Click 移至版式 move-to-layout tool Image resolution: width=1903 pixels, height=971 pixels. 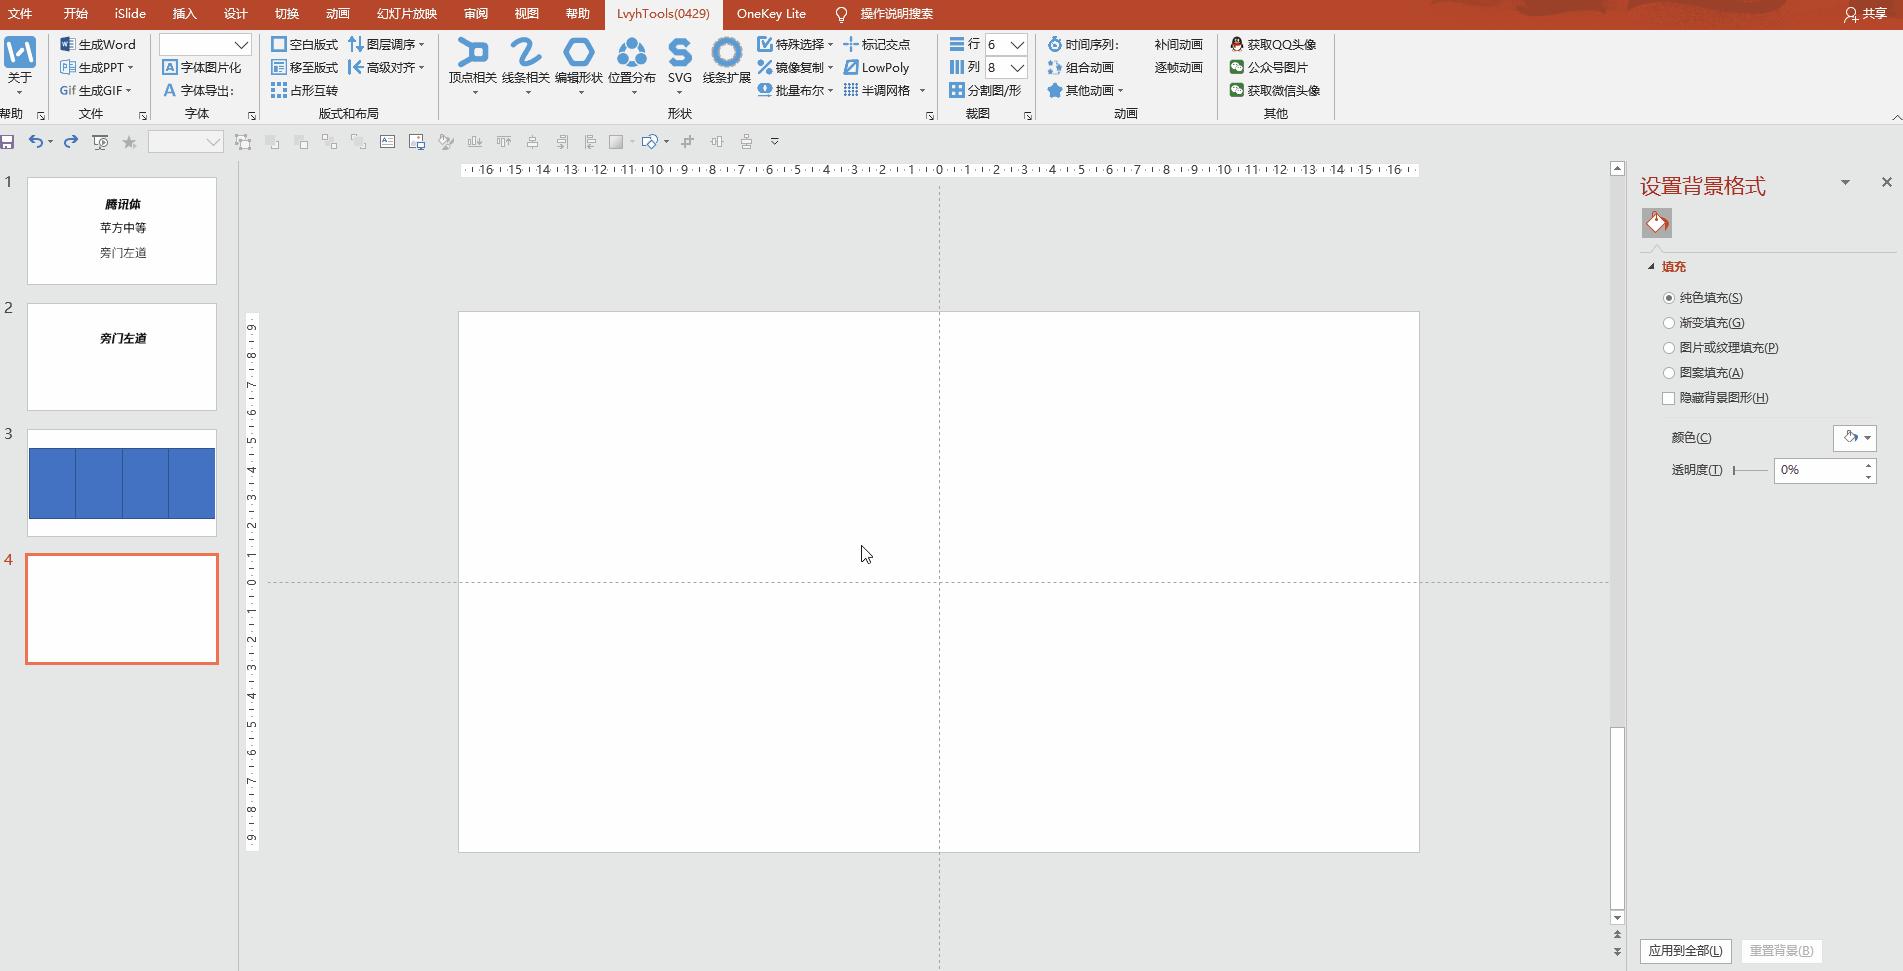point(305,67)
